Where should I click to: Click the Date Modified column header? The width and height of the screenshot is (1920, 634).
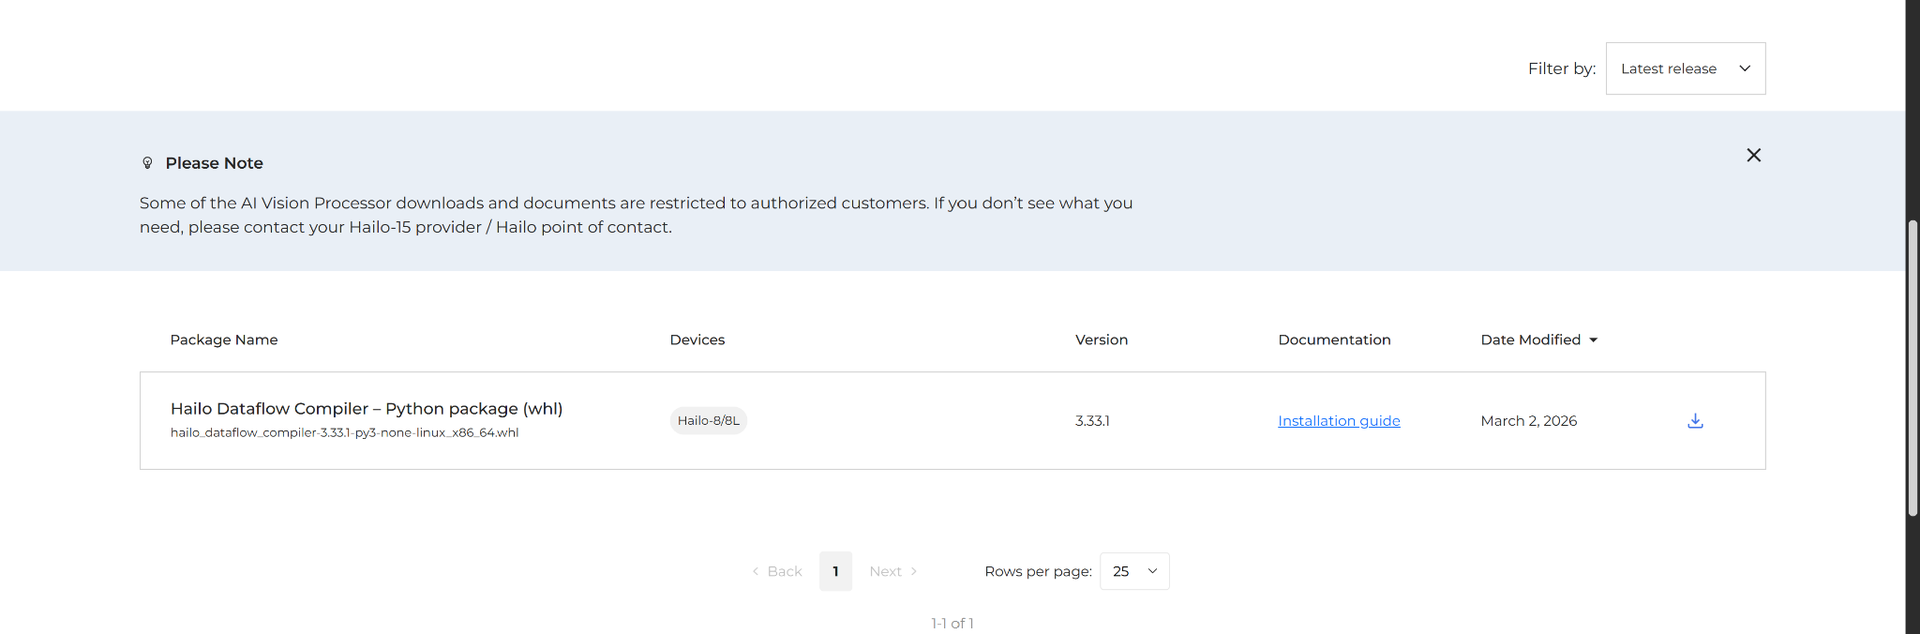(x=1530, y=340)
